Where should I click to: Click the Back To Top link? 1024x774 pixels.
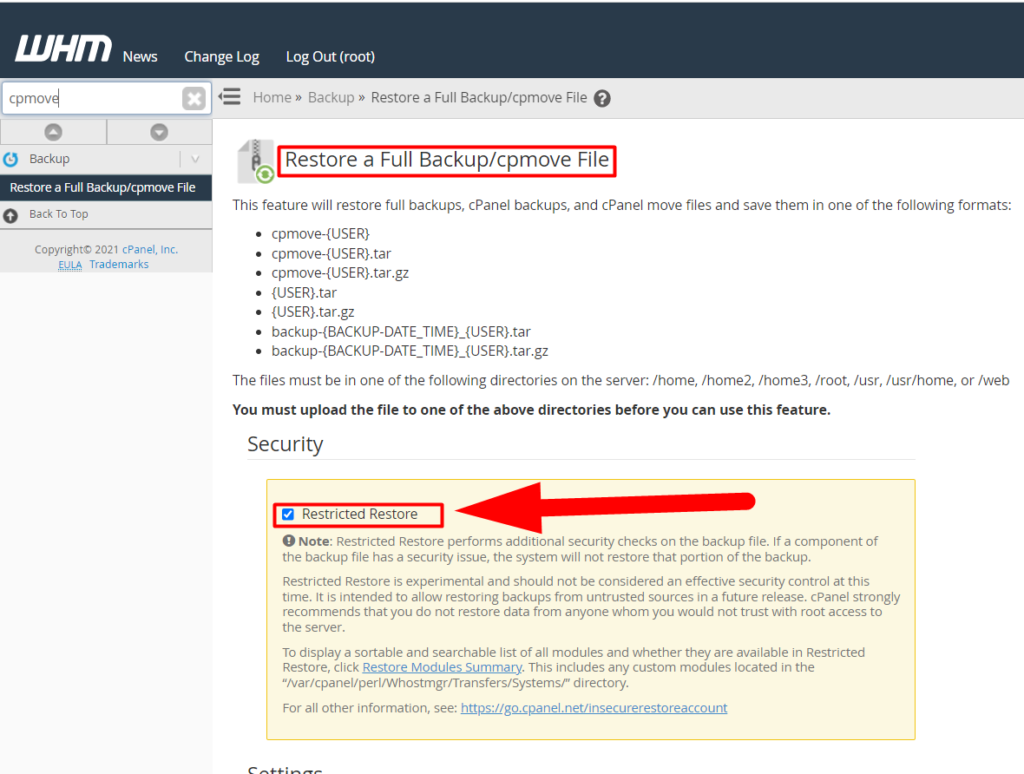(58, 214)
